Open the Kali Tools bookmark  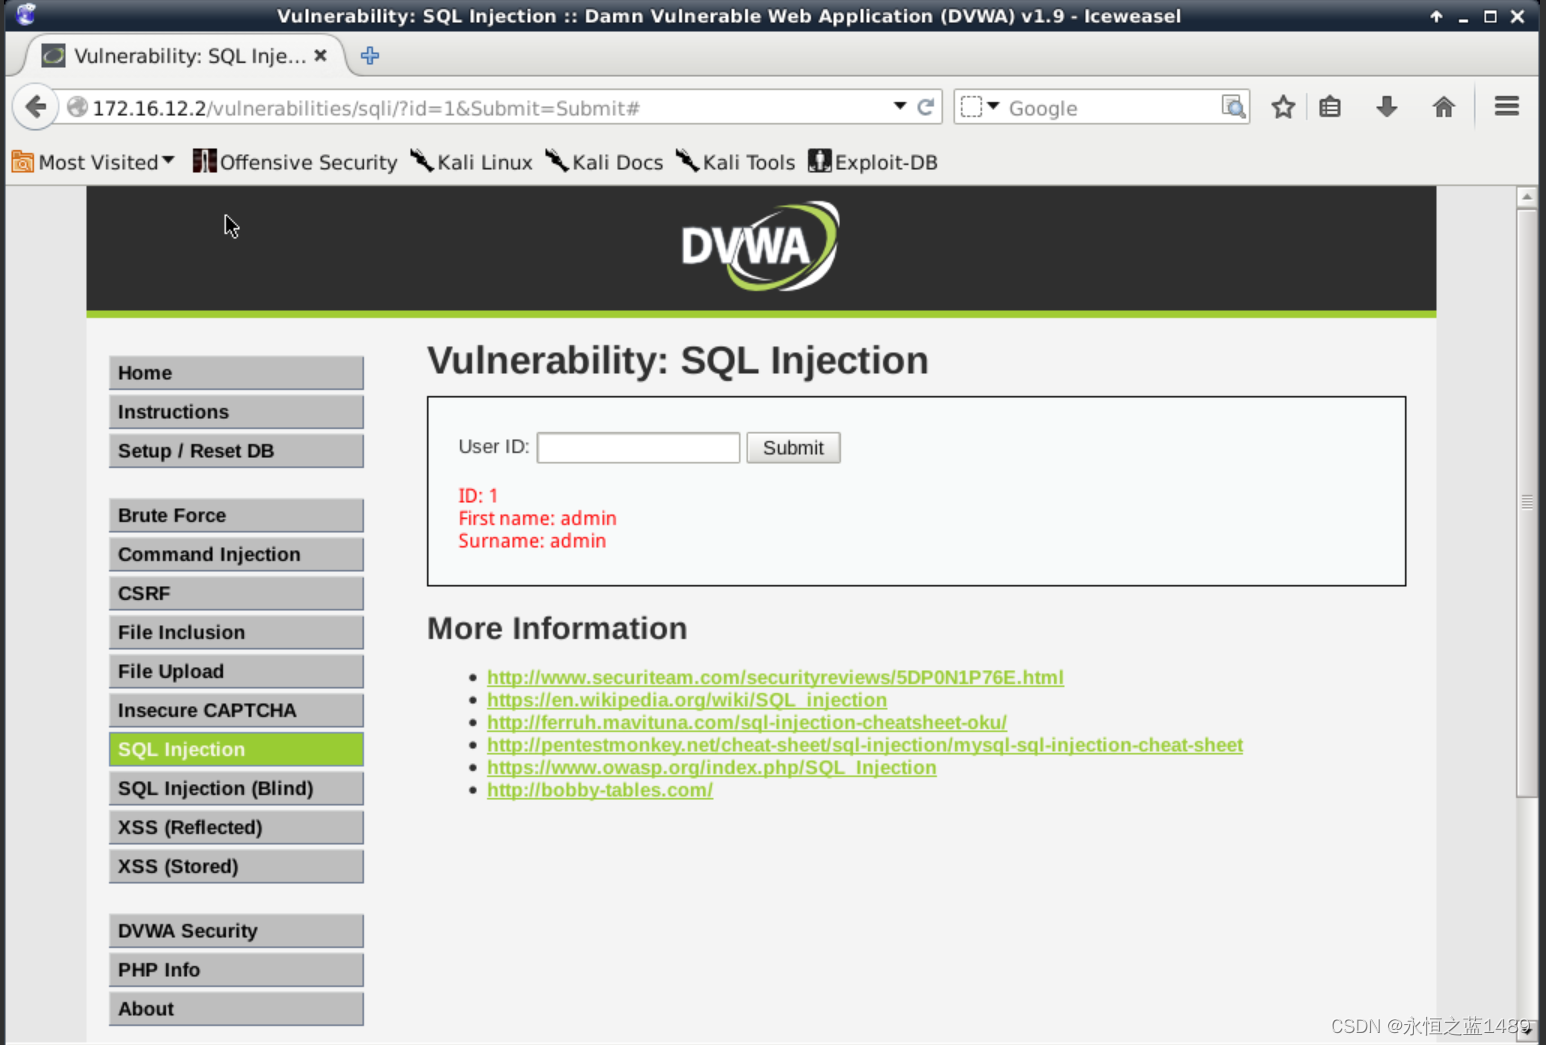click(735, 162)
